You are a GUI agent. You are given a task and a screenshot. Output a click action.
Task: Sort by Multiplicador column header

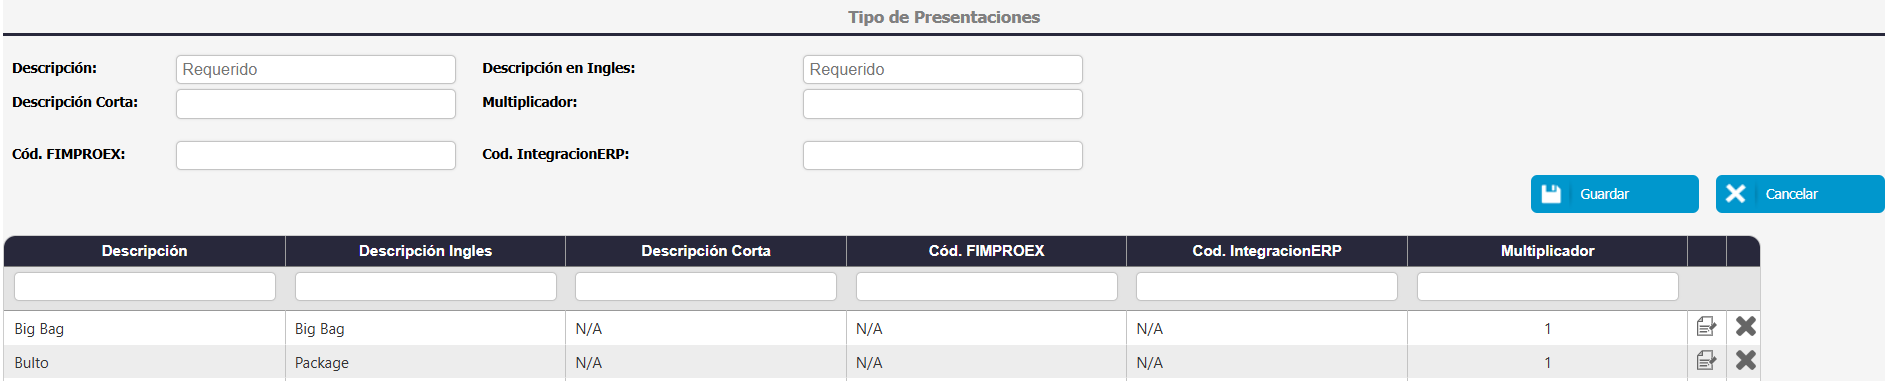click(x=1547, y=251)
